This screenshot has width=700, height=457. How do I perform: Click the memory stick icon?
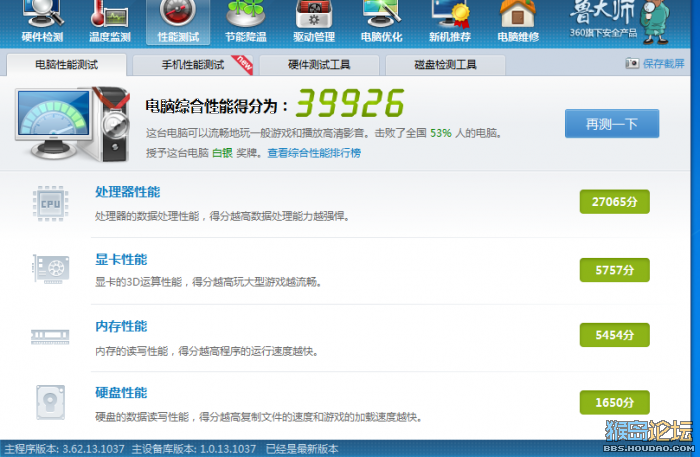tap(50, 337)
